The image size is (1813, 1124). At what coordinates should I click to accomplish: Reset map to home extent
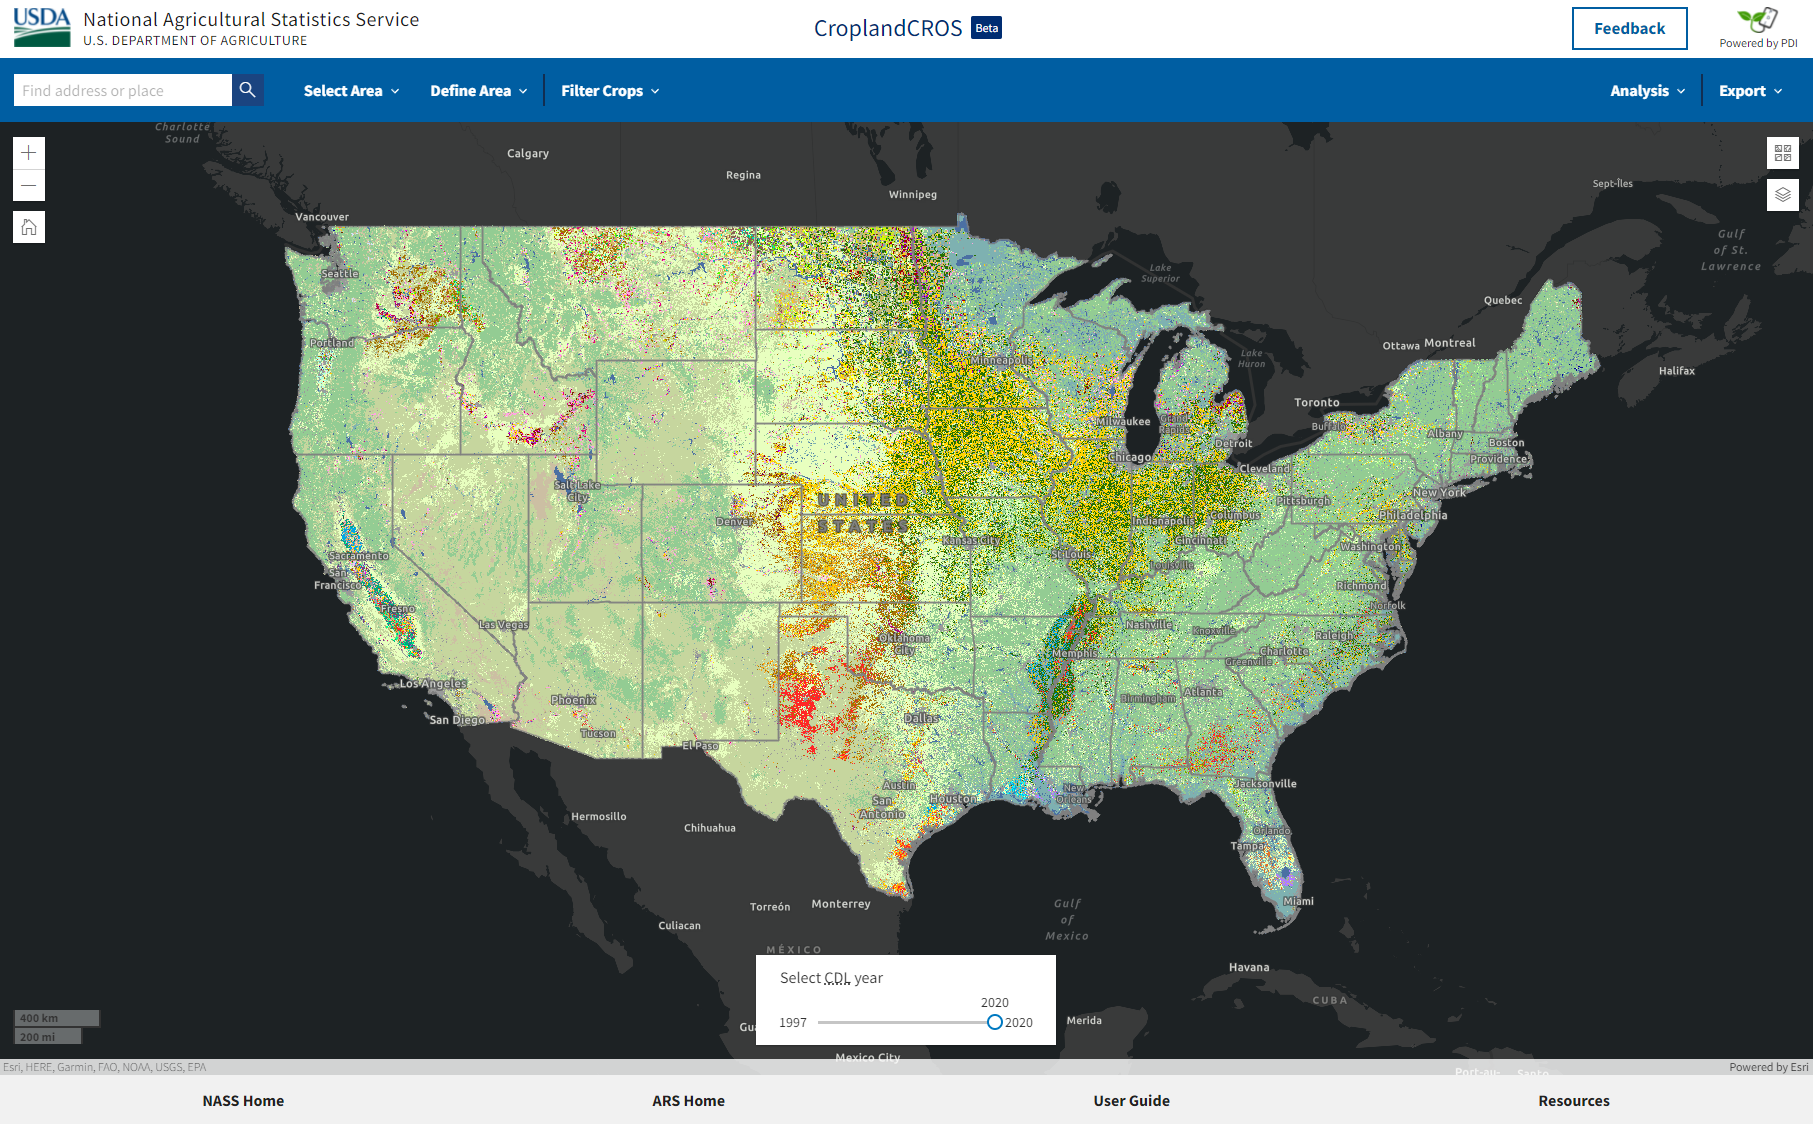29,227
